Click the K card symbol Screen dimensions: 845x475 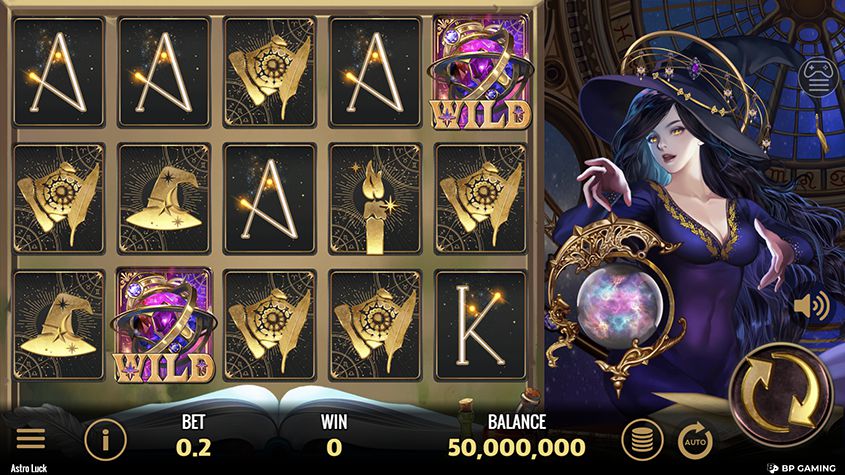(481, 325)
